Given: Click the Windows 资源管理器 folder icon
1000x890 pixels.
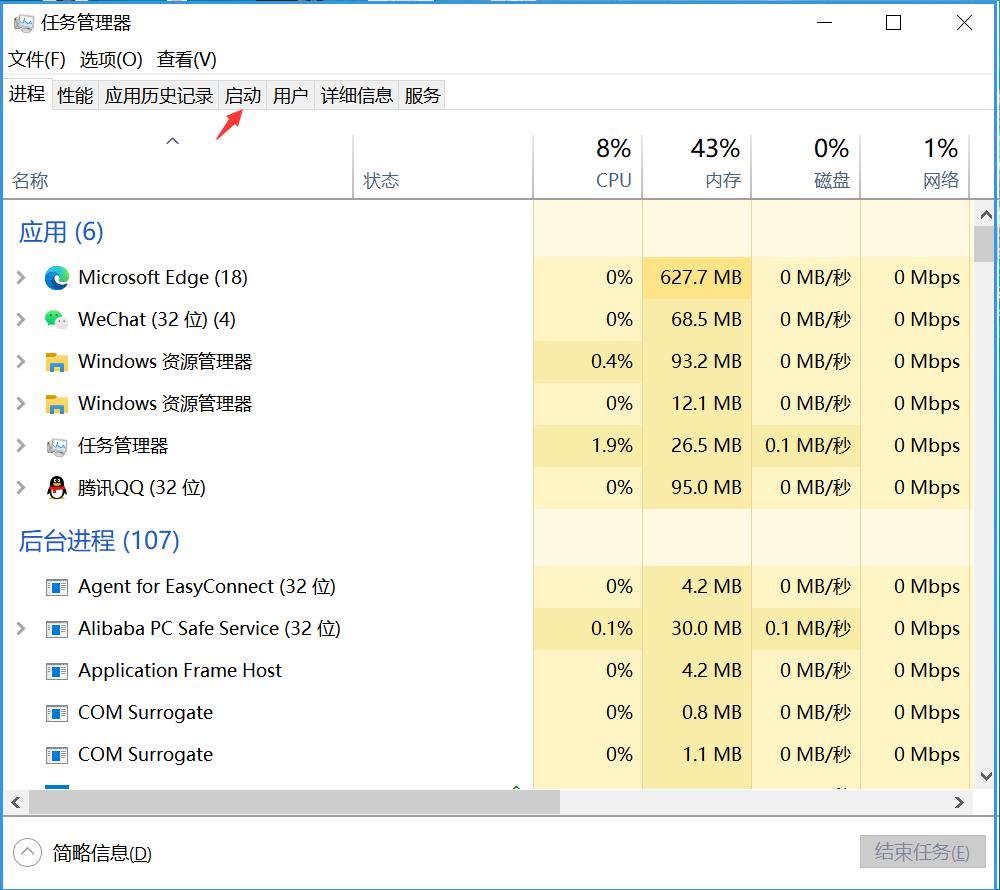Looking at the screenshot, I should [x=57, y=362].
